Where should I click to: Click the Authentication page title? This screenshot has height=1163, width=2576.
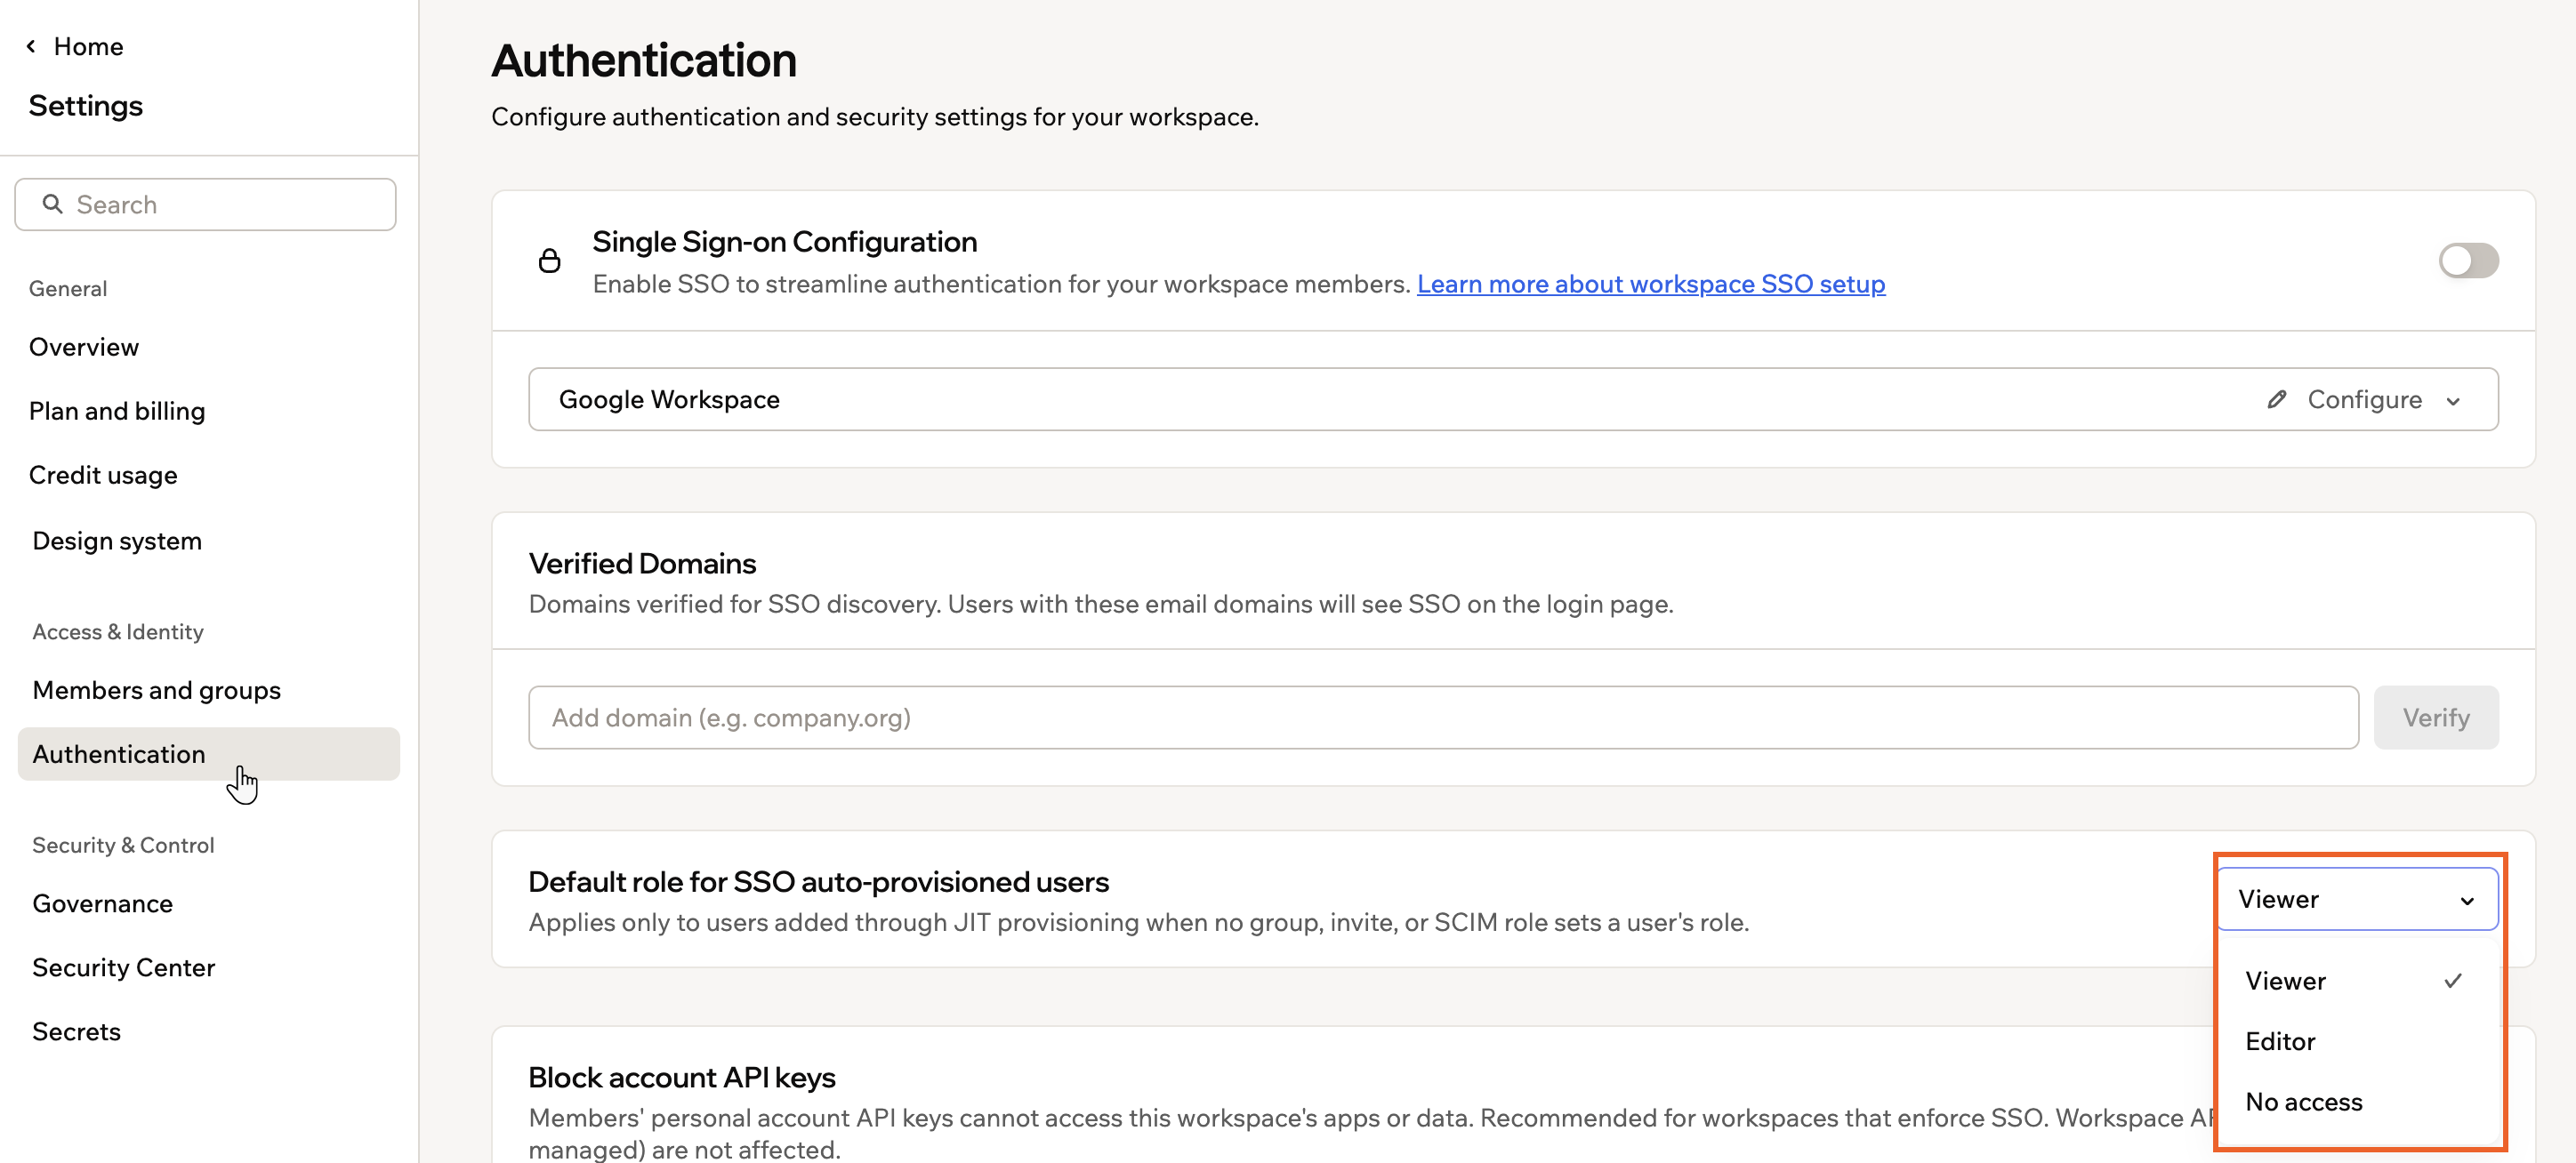point(644,60)
